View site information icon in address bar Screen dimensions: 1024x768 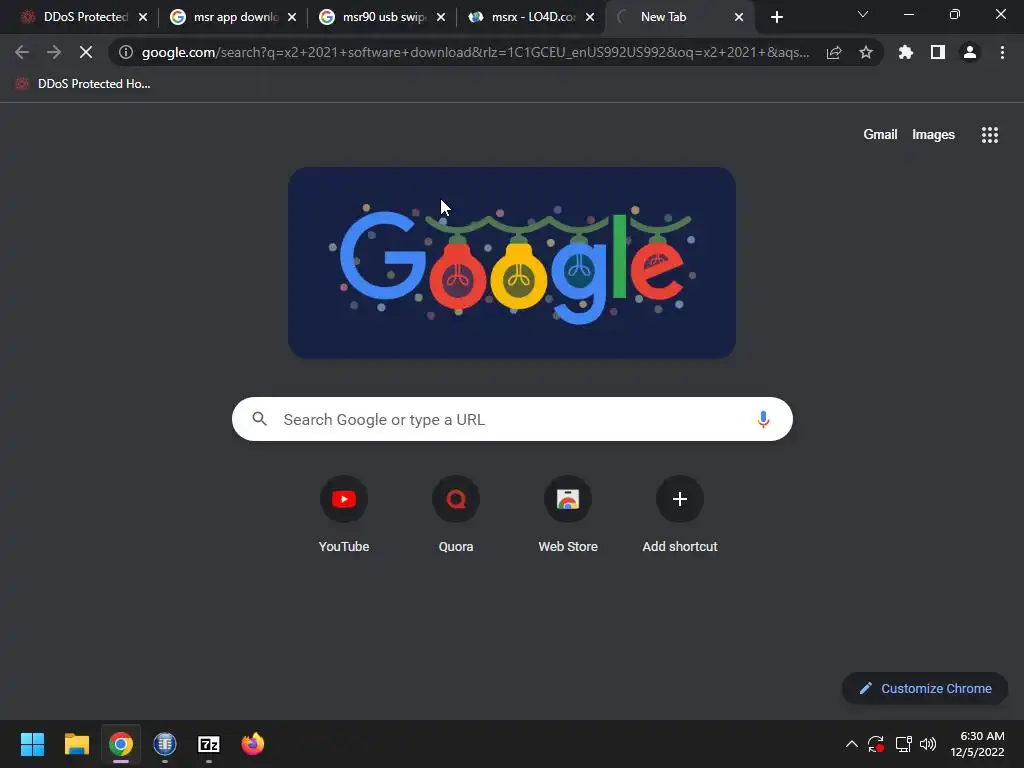tap(126, 52)
